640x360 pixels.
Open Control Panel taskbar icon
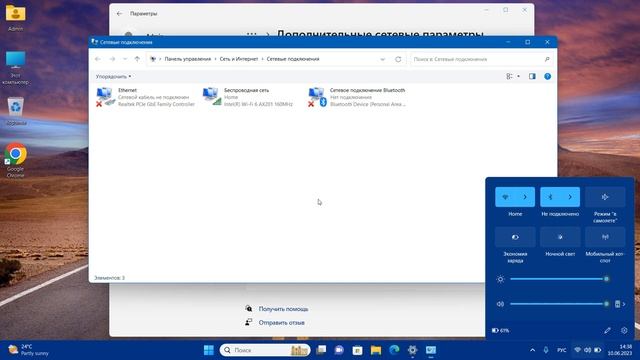[x=431, y=350]
